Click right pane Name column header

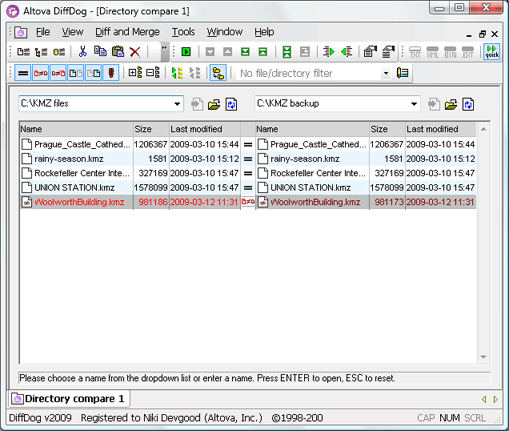click(313, 129)
